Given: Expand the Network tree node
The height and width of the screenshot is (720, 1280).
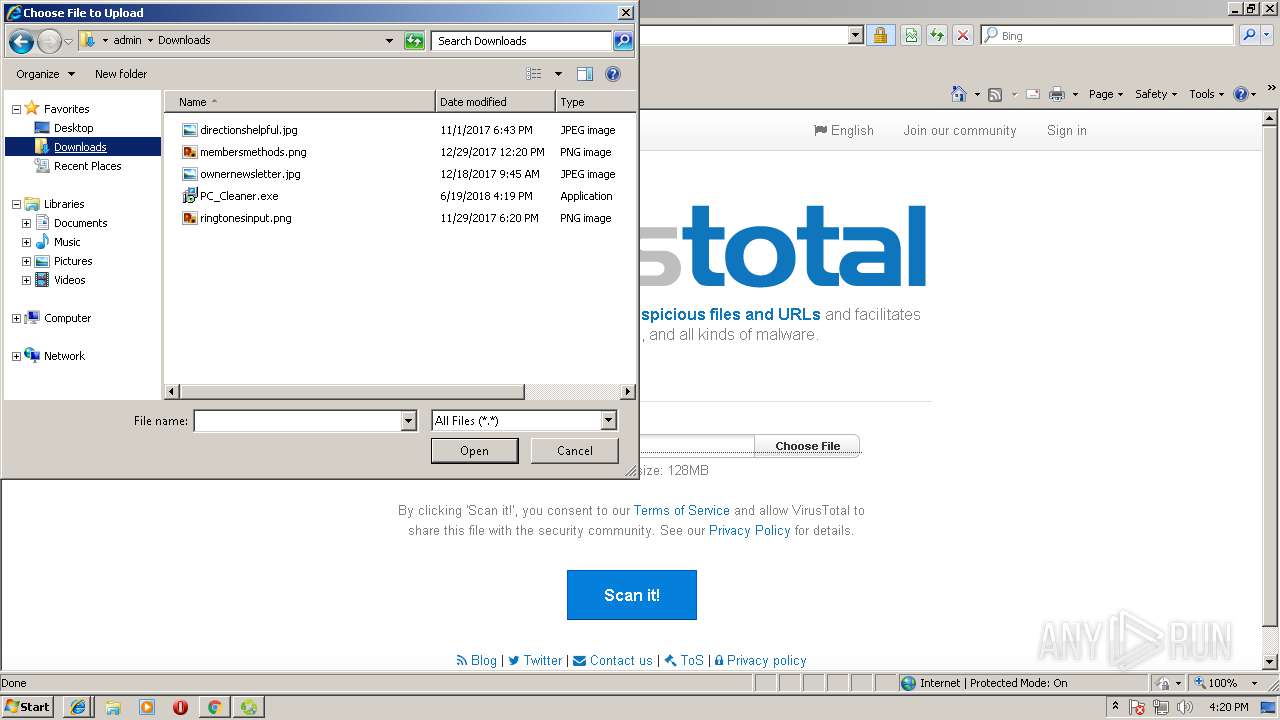Looking at the screenshot, I should coord(16,356).
